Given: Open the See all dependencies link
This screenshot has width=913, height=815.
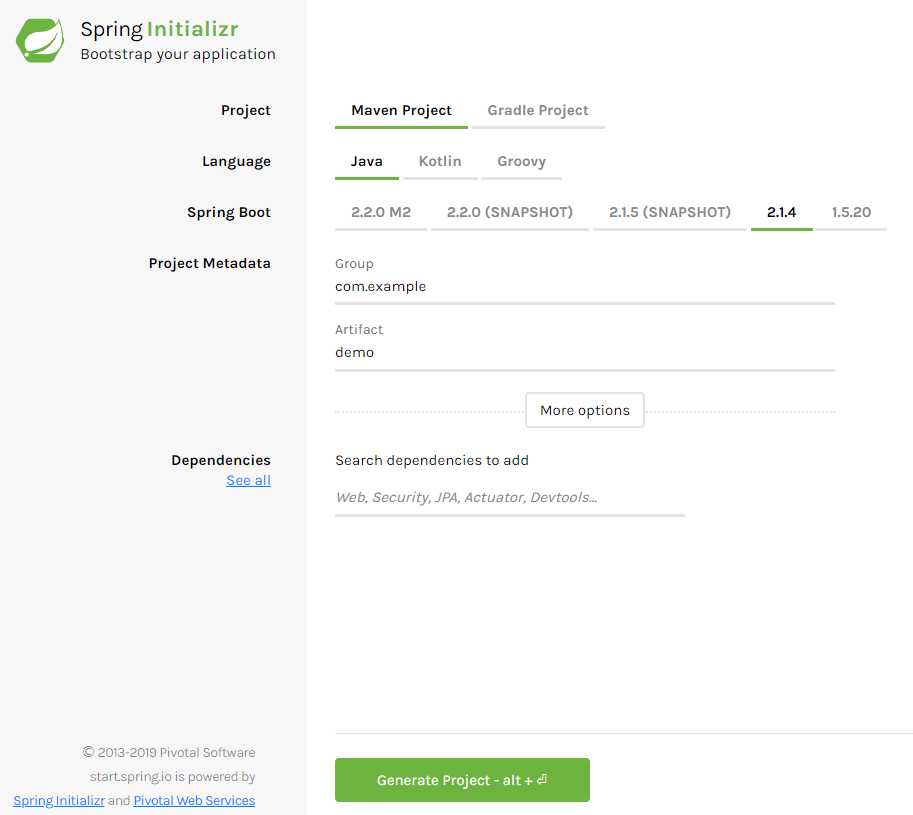Looking at the screenshot, I should (249, 481).
